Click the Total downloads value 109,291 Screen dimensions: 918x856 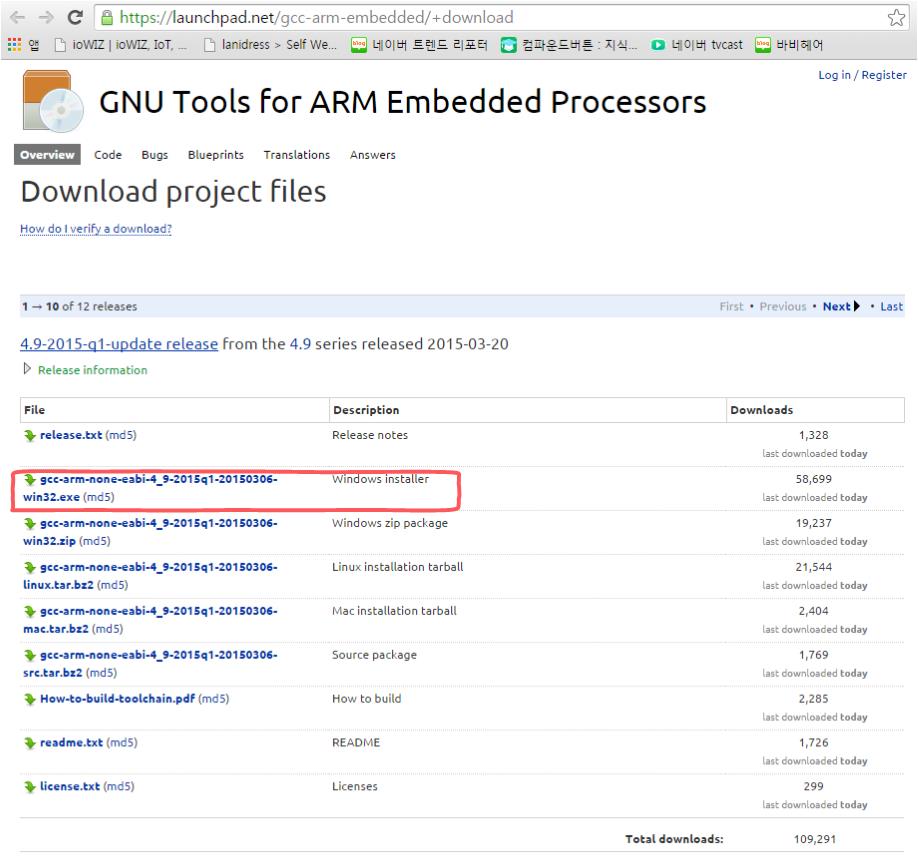tap(814, 839)
